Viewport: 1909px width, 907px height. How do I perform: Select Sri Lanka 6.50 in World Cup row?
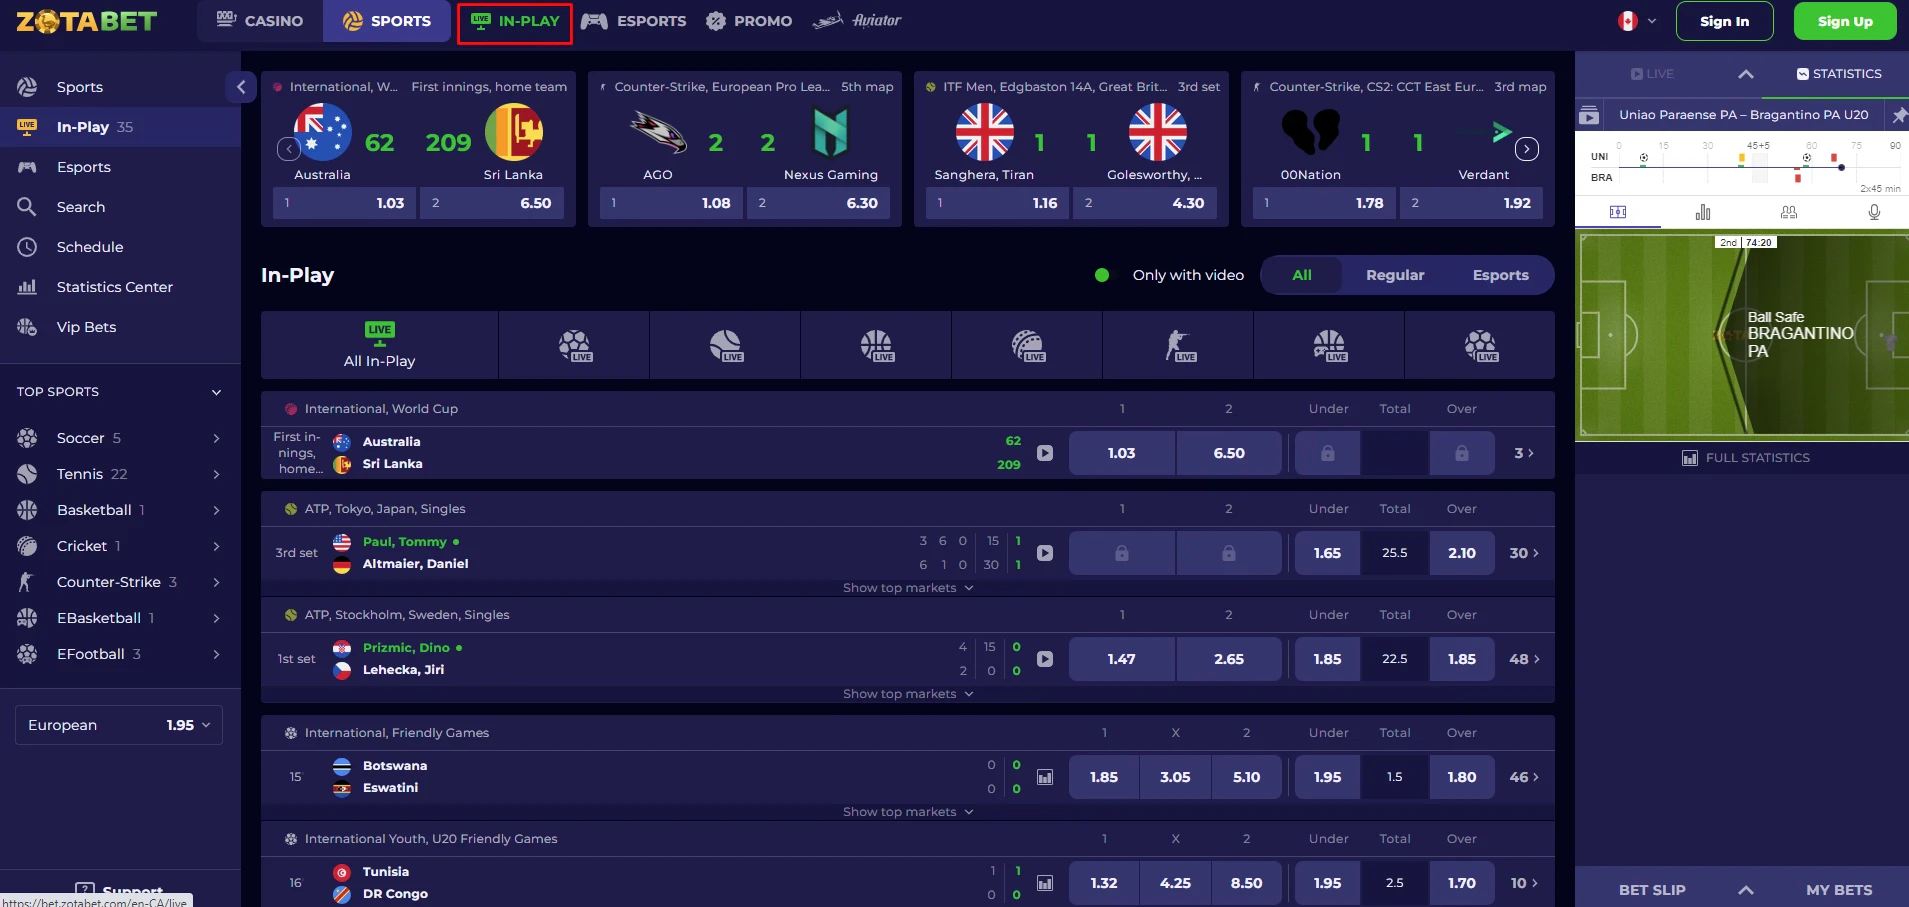(1229, 453)
